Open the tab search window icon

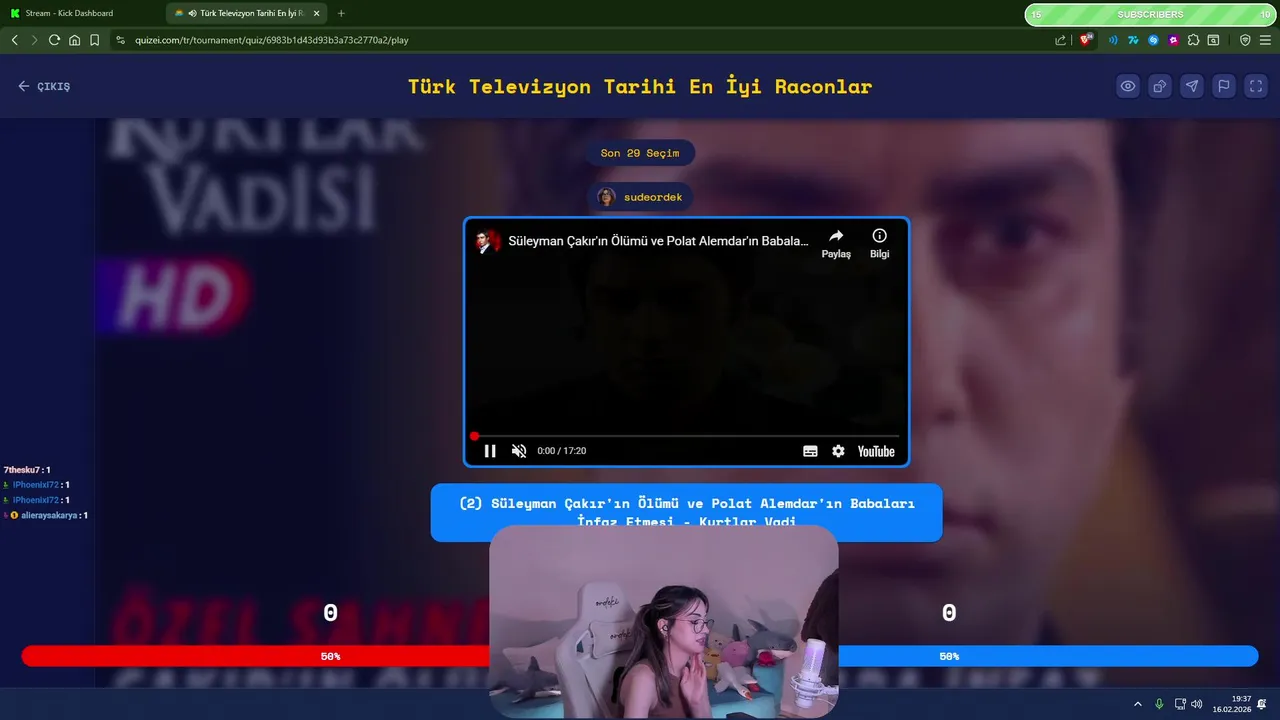(x=1213, y=40)
